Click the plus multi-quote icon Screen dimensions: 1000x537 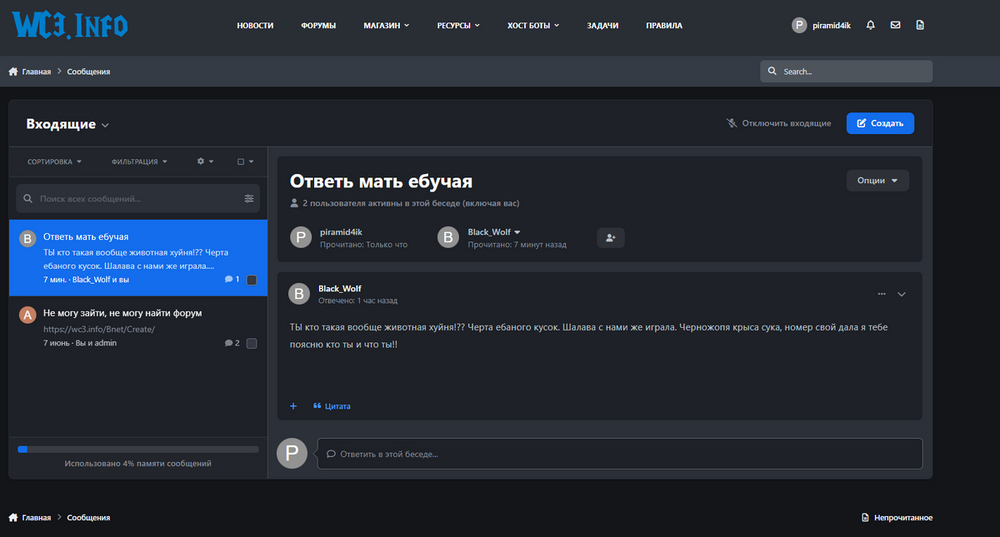(293, 406)
